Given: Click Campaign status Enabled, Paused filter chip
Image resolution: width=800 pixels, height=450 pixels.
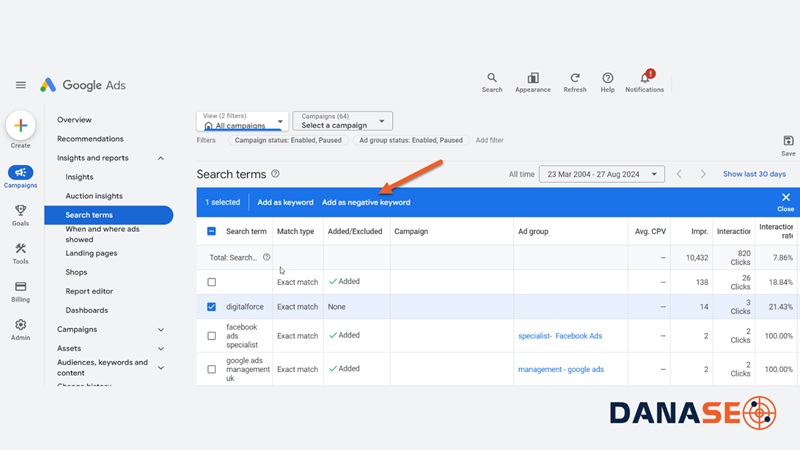Looking at the screenshot, I should 288,140.
